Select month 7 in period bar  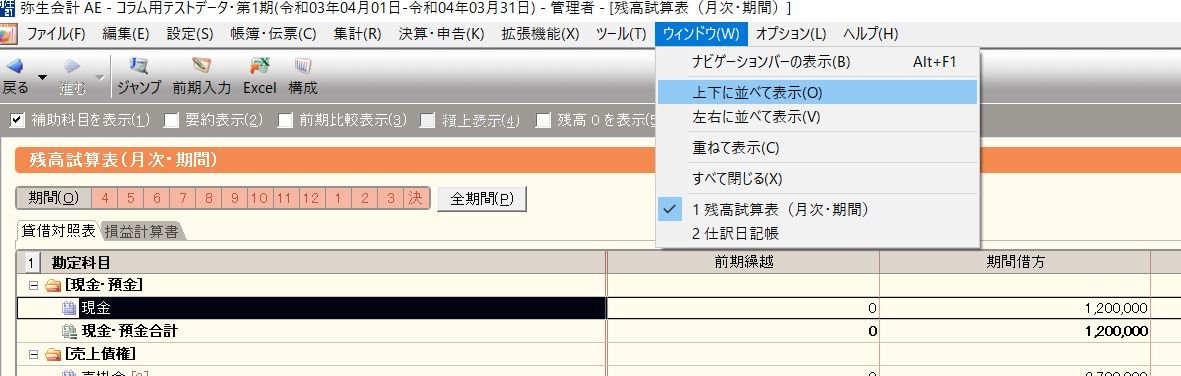click(182, 198)
